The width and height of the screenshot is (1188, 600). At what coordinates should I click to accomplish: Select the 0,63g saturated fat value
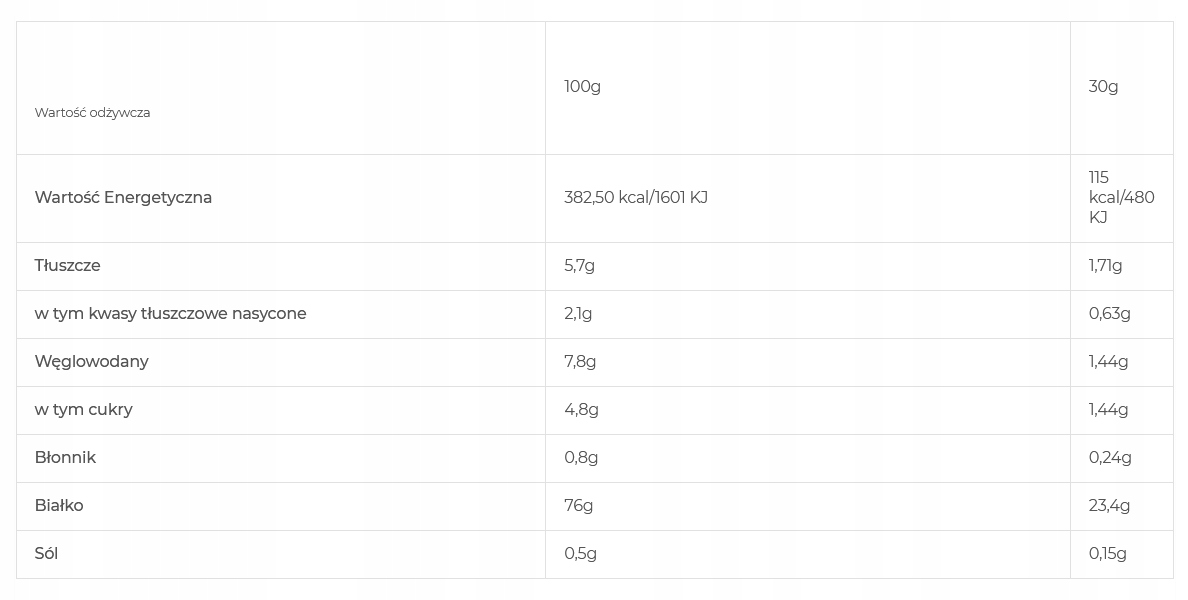pyautogui.click(x=1109, y=314)
